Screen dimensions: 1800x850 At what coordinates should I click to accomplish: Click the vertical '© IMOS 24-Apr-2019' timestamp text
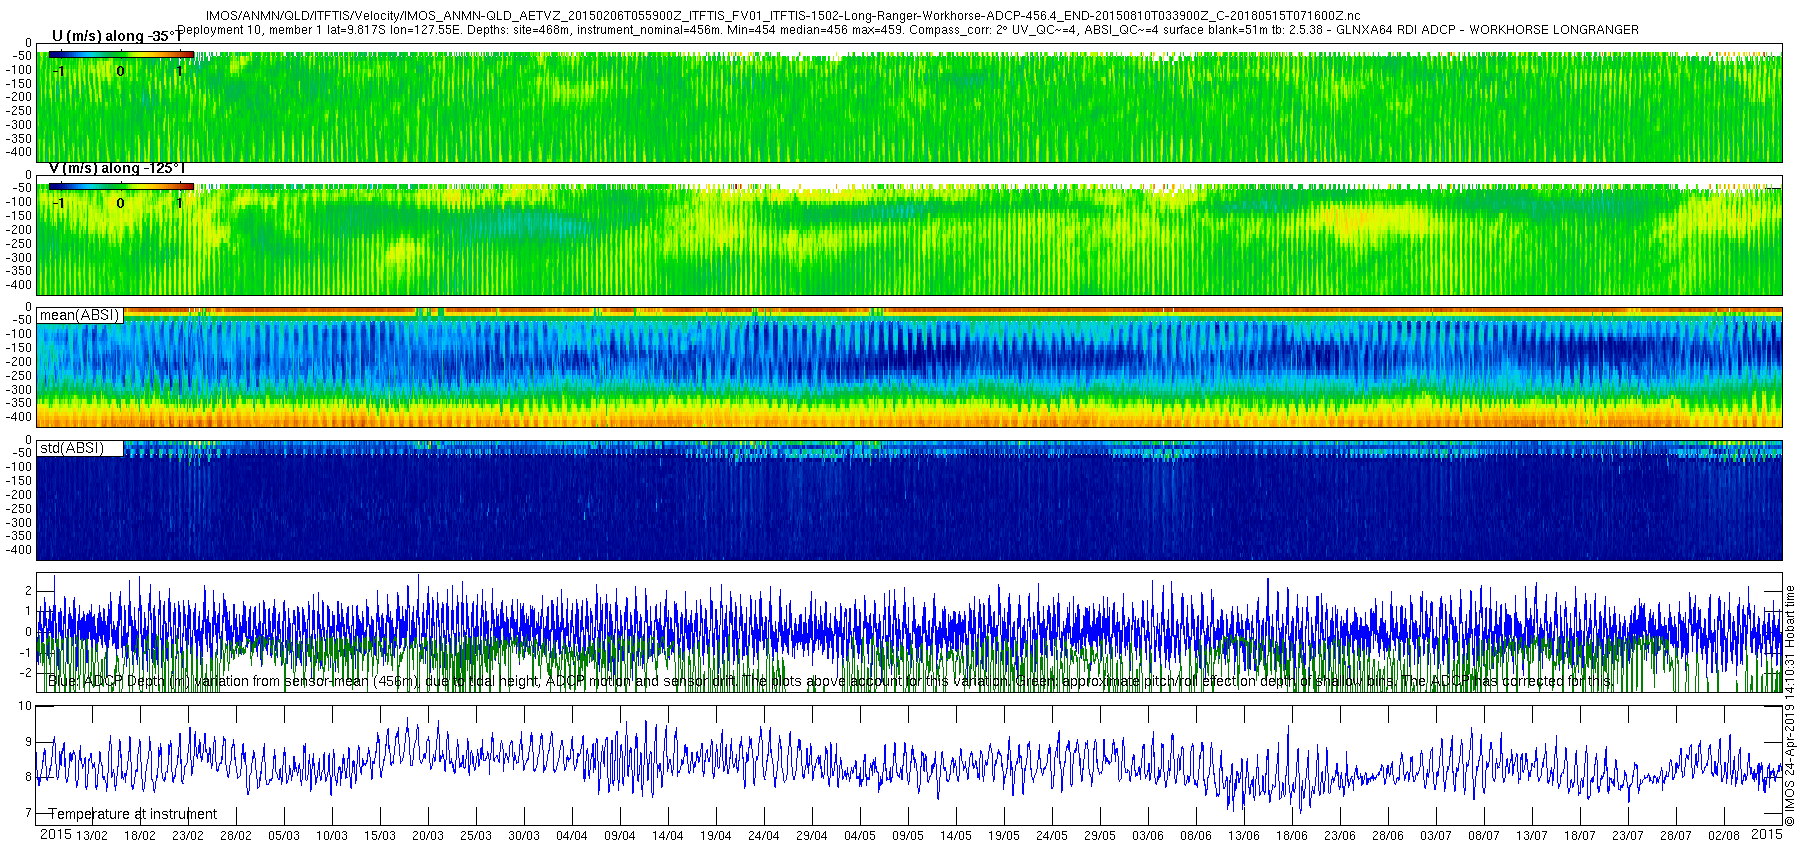(1790, 704)
